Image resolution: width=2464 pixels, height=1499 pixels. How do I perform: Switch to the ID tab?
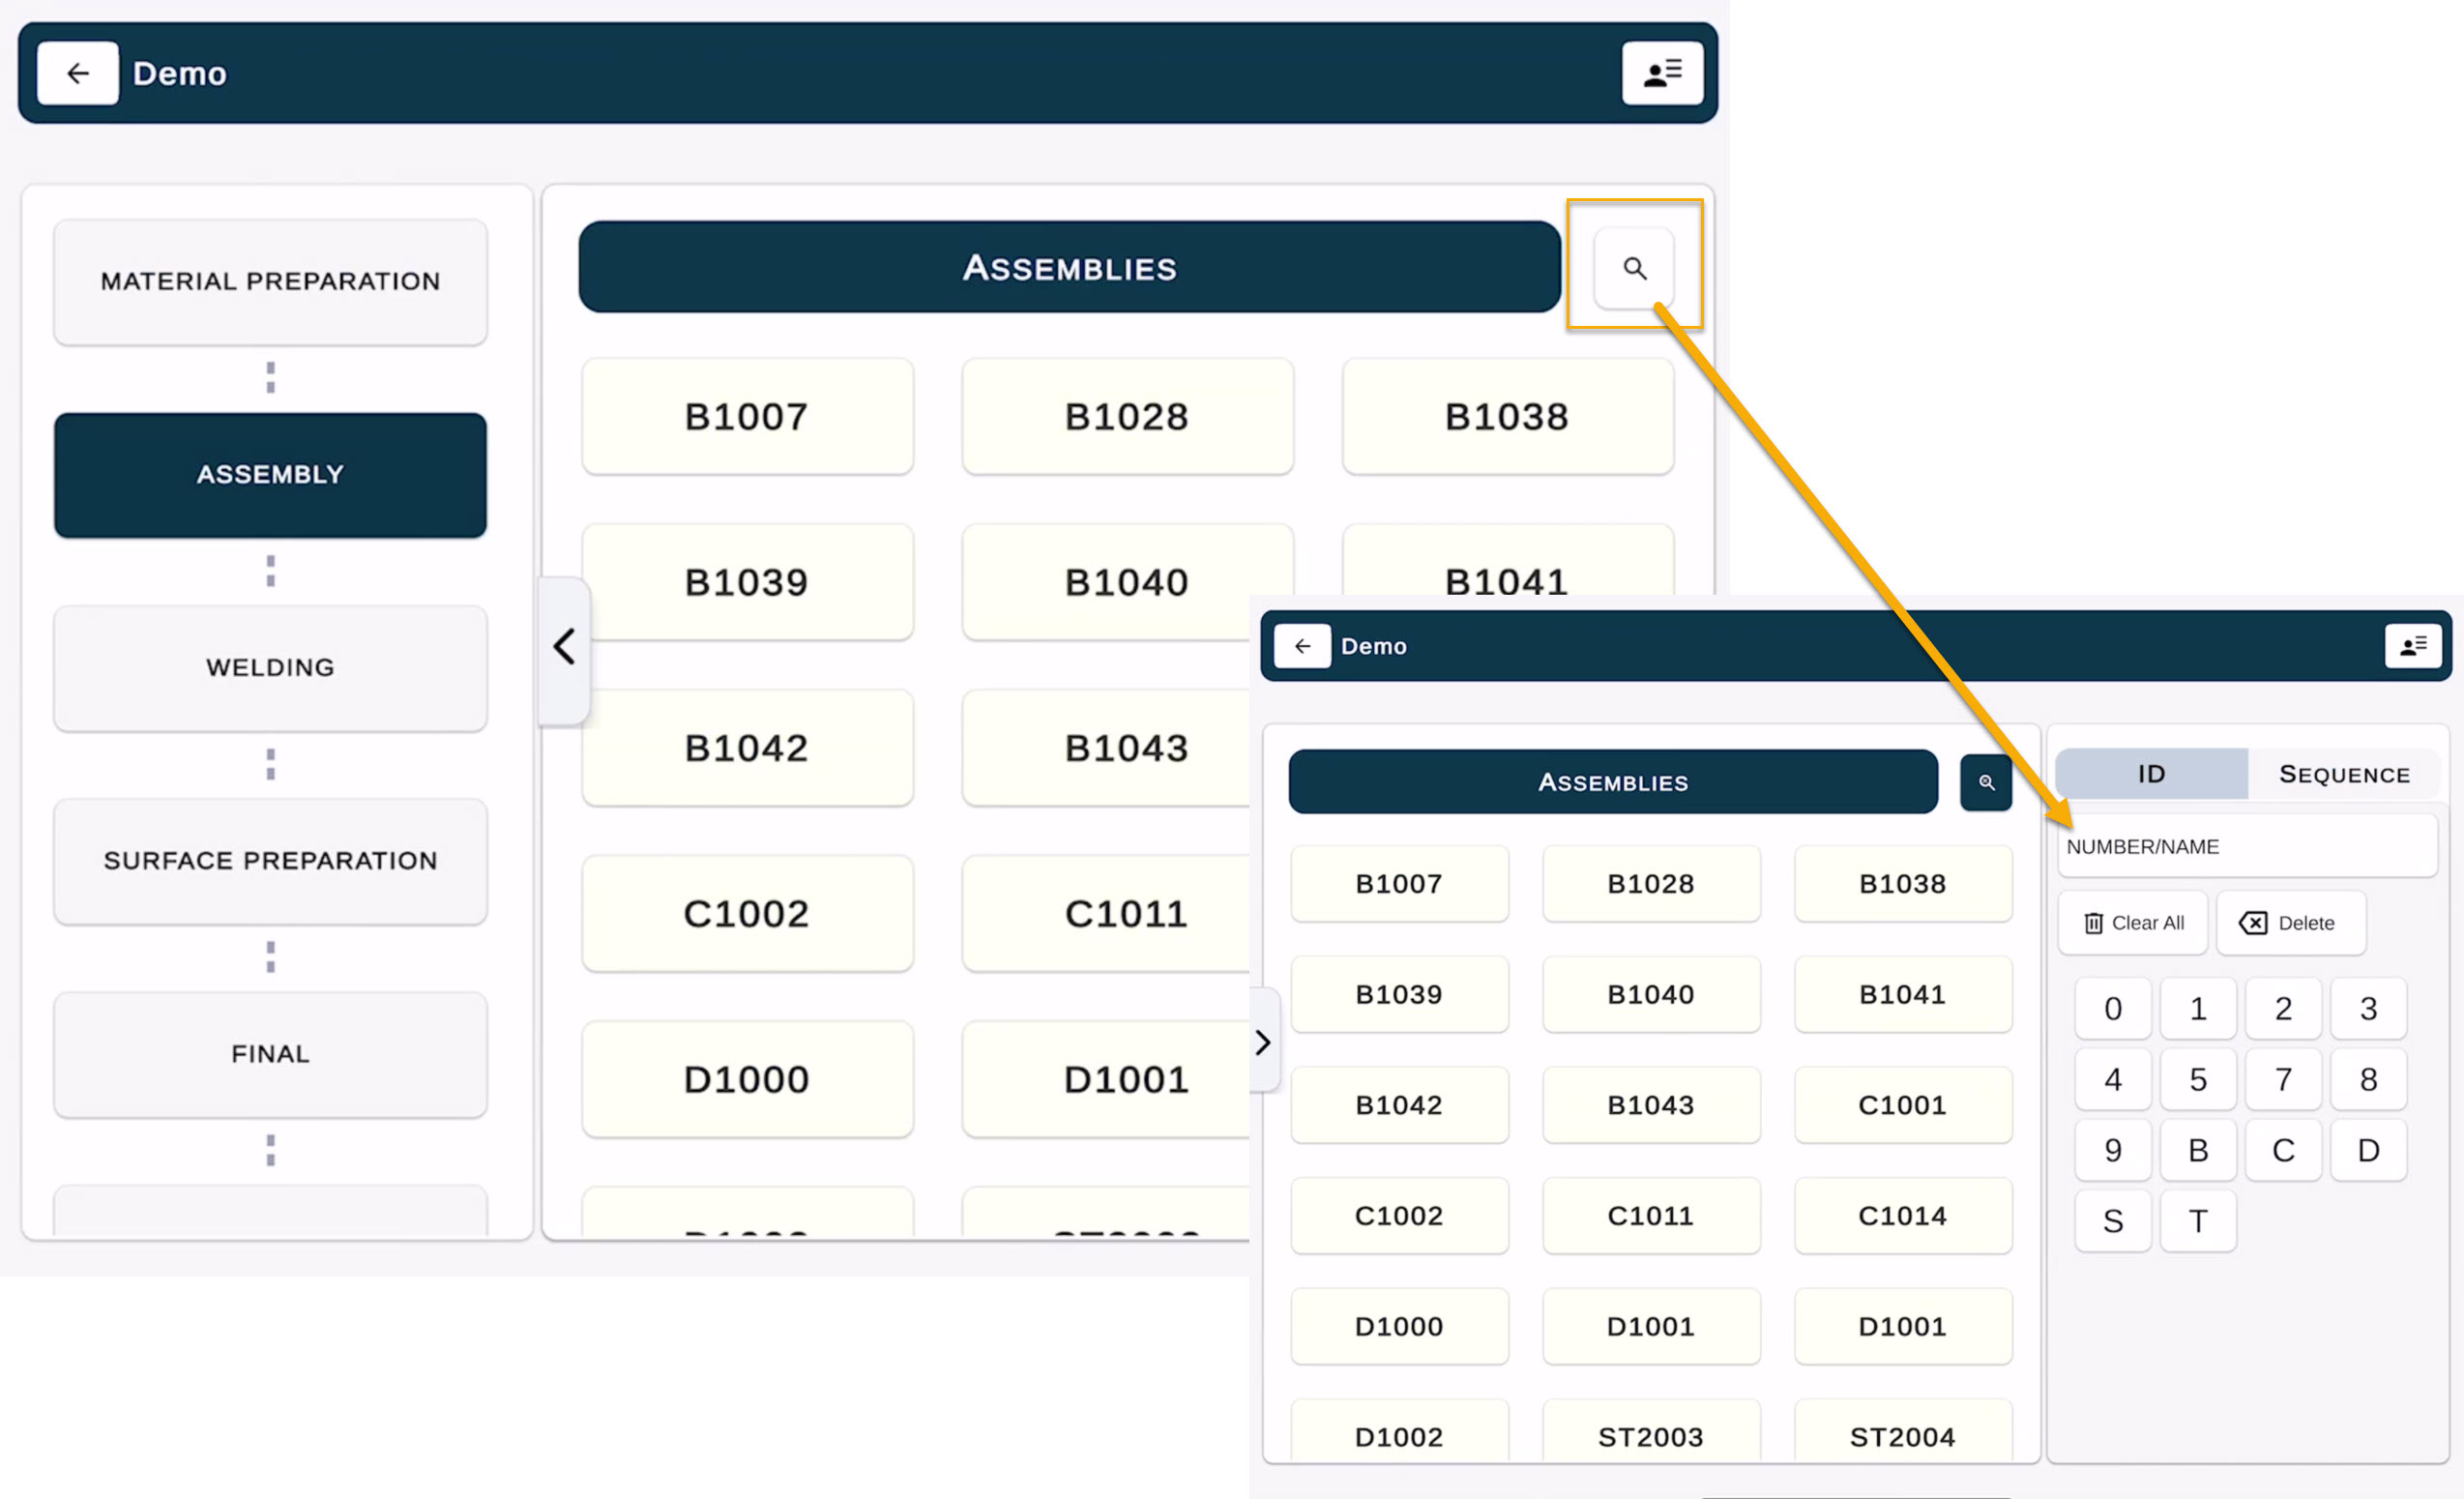2150,774
